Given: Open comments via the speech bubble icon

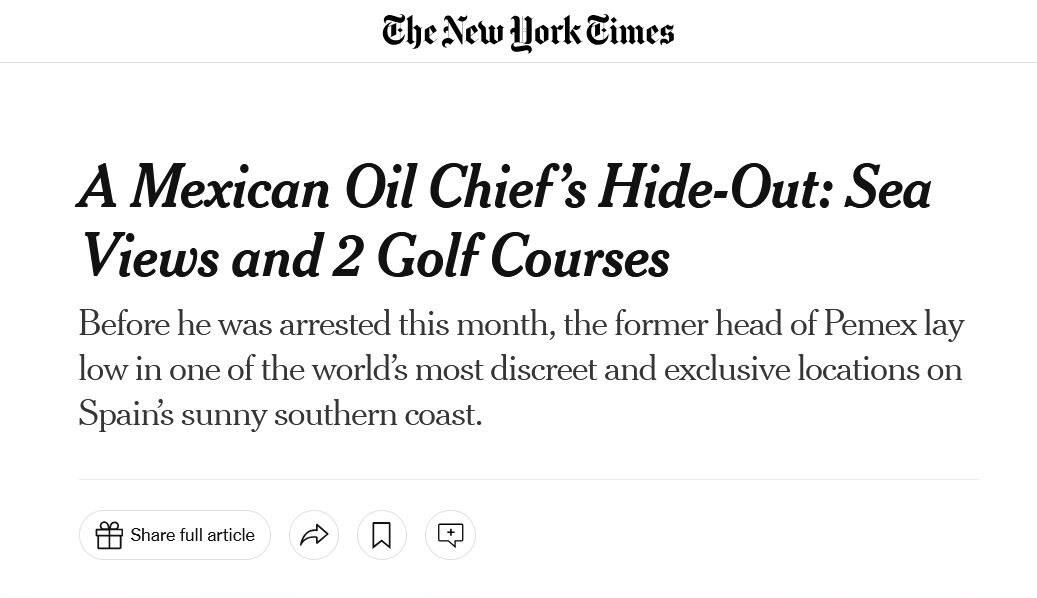Looking at the screenshot, I should click(x=450, y=535).
